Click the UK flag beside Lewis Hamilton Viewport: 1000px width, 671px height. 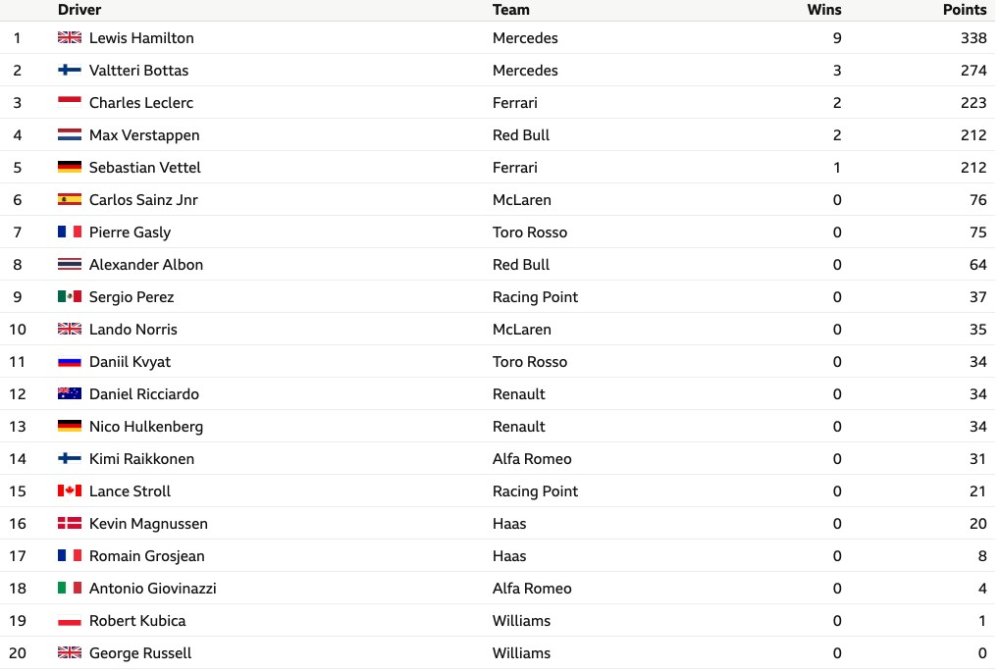(x=70, y=38)
